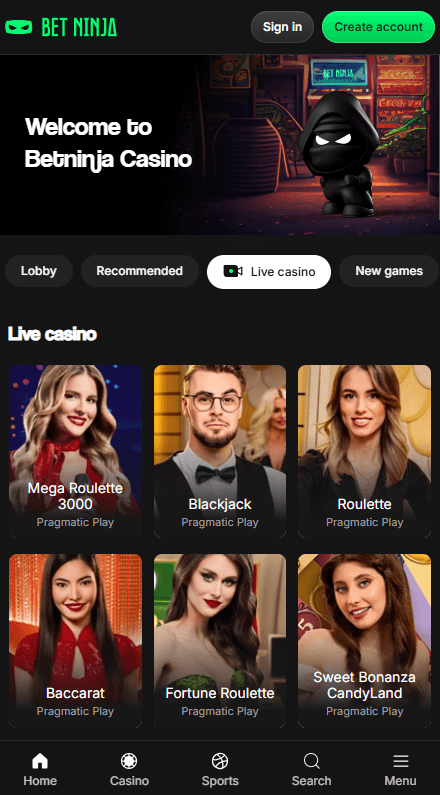Tap the Live casino camera icon
The height and width of the screenshot is (795, 440).
233,271
